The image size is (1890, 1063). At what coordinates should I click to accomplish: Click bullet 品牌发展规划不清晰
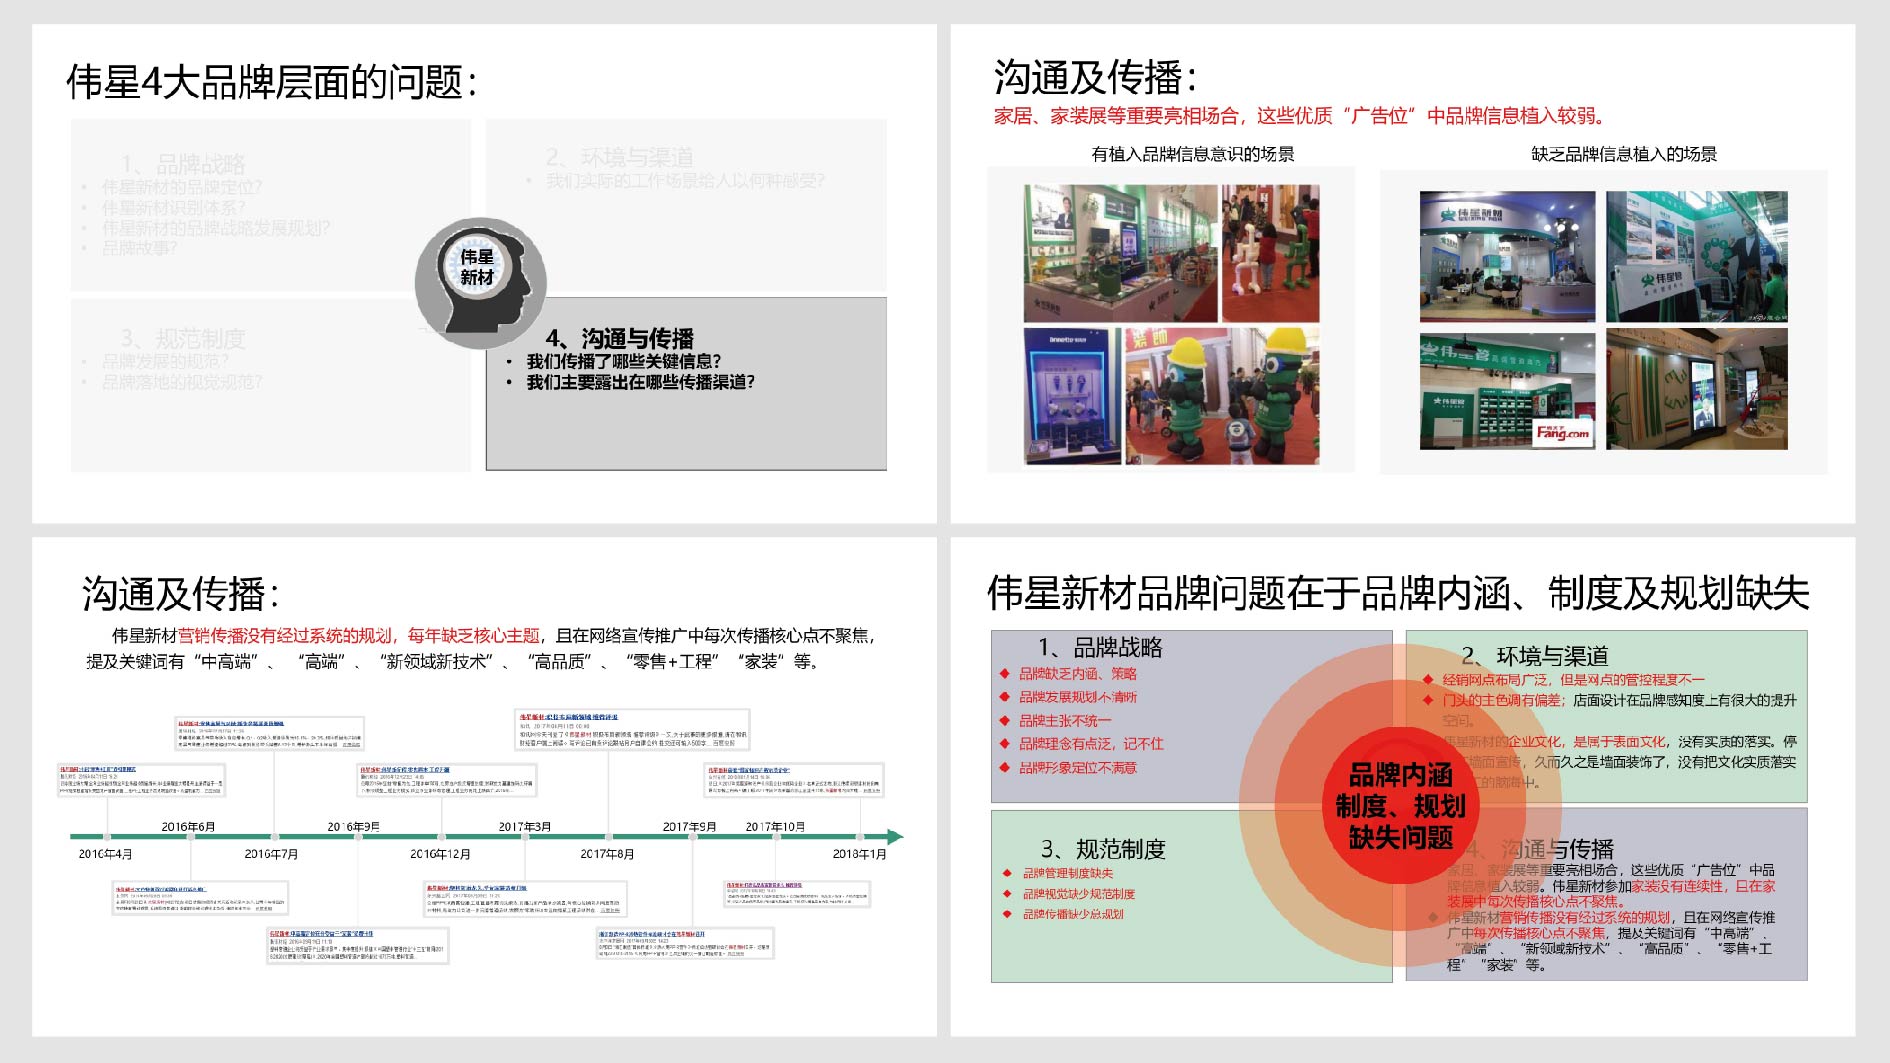point(1078,697)
